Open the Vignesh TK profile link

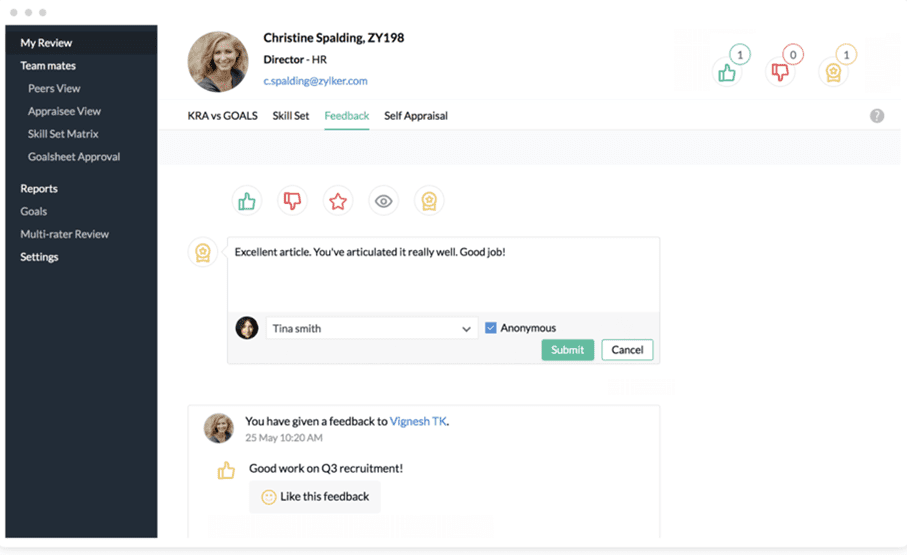click(418, 421)
